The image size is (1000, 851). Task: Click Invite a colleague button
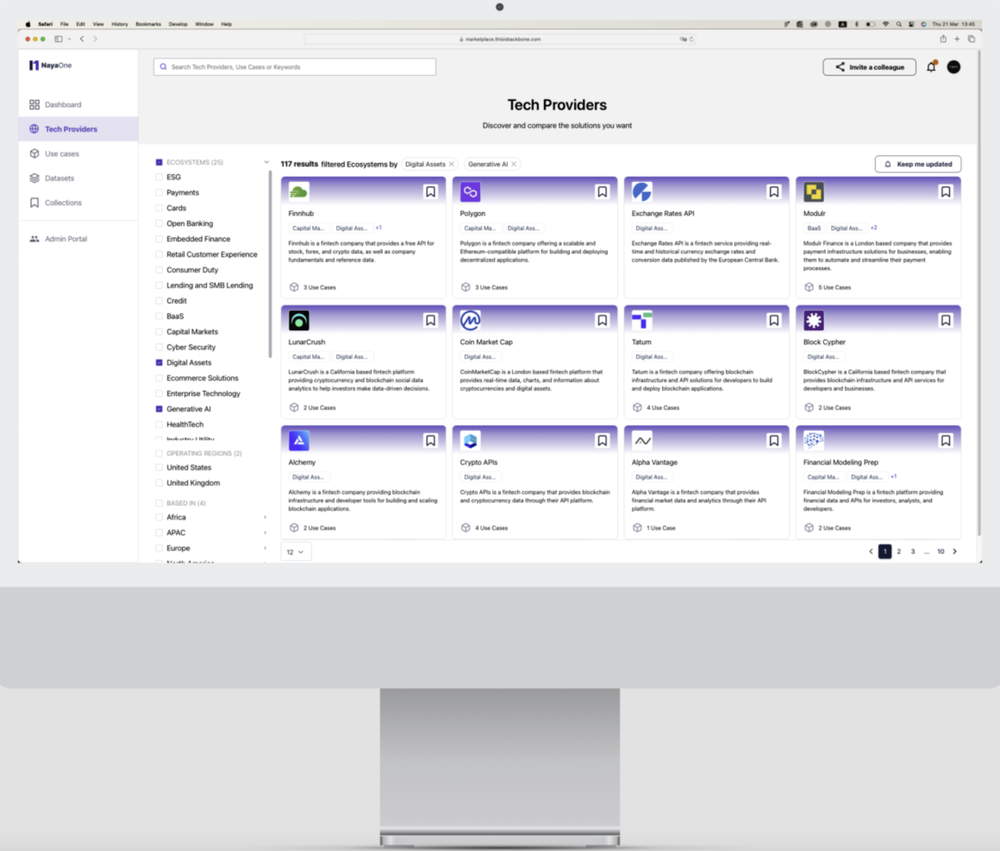coord(869,67)
